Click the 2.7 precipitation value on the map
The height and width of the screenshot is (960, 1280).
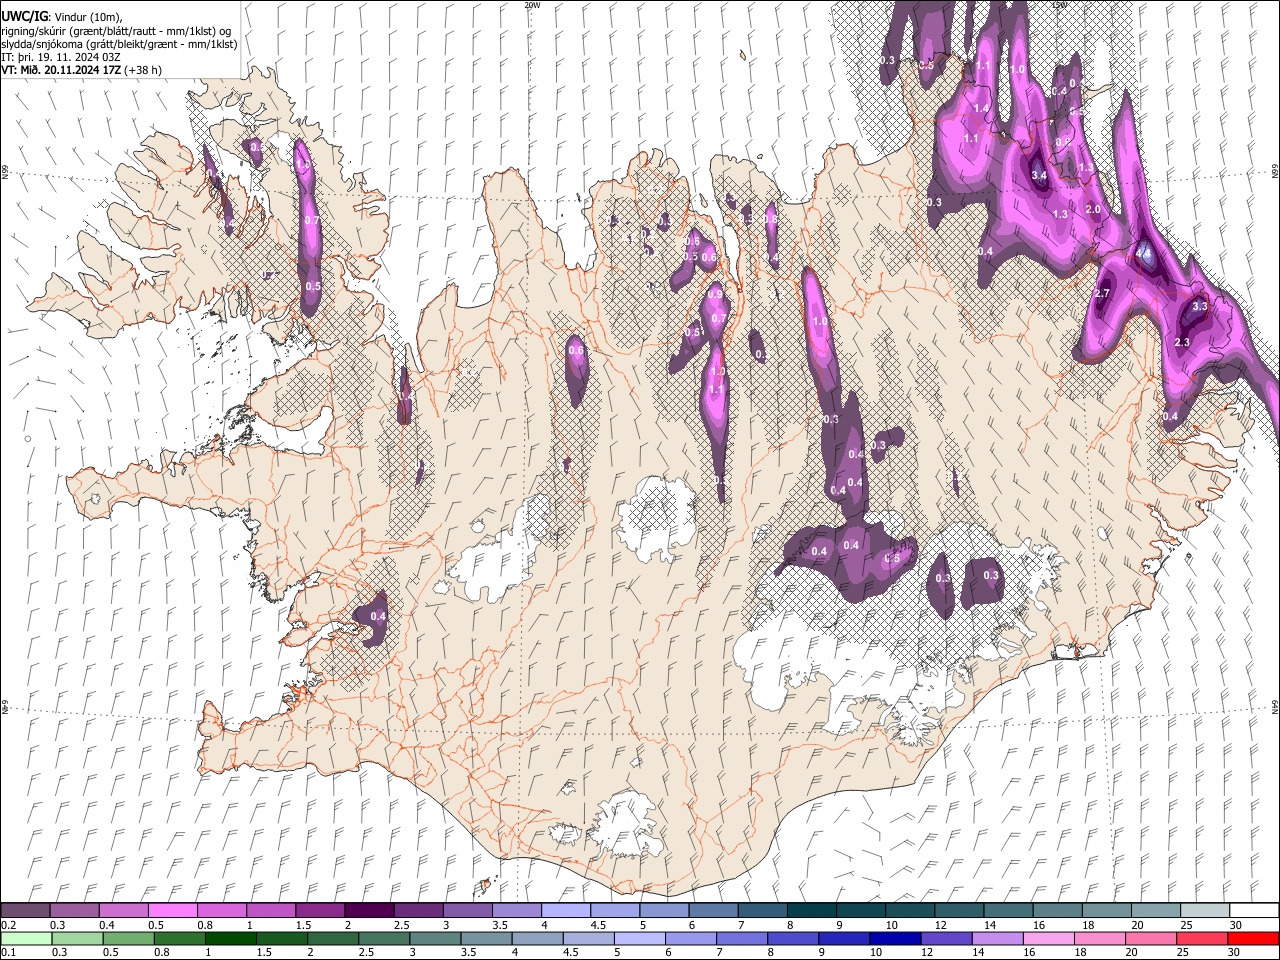tap(1103, 293)
